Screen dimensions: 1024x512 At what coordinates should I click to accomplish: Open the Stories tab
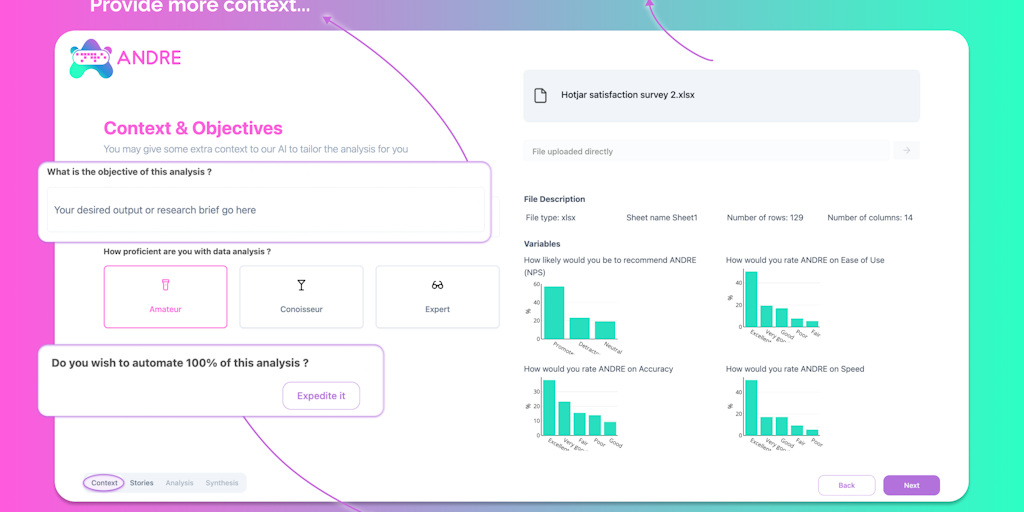[x=142, y=483]
